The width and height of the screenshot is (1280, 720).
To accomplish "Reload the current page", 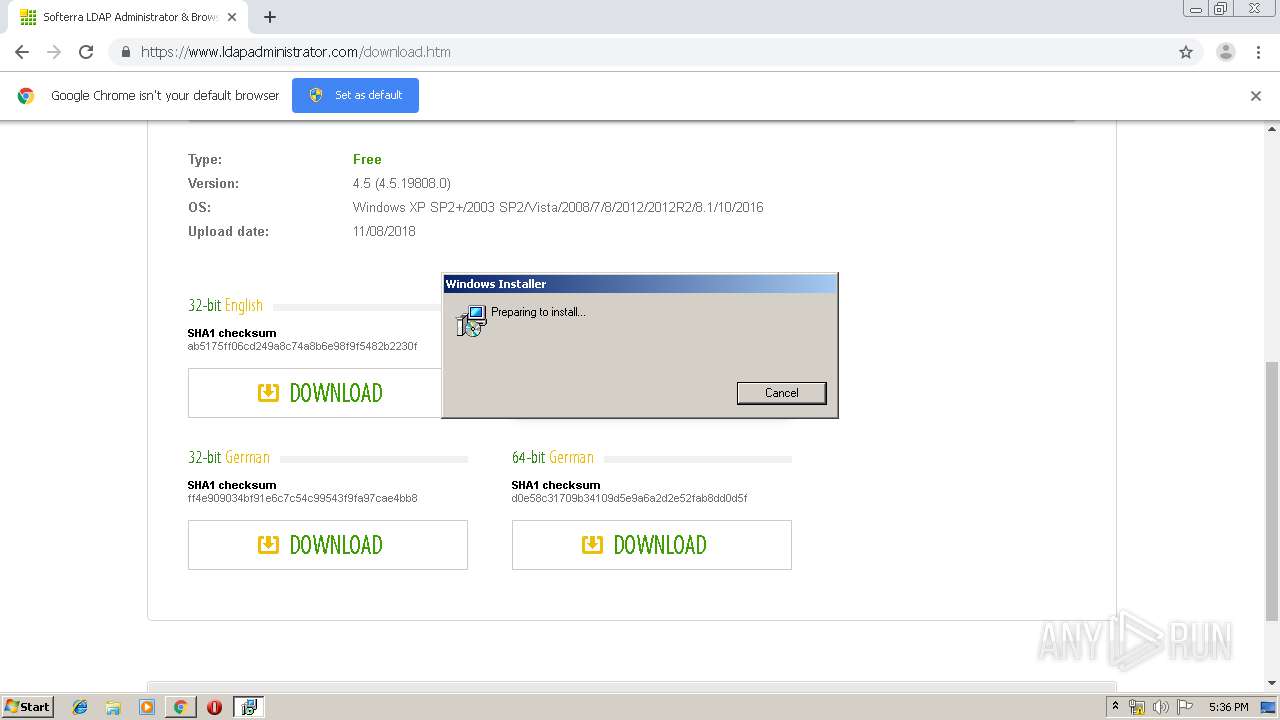I will pyautogui.click(x=86, y=52).
